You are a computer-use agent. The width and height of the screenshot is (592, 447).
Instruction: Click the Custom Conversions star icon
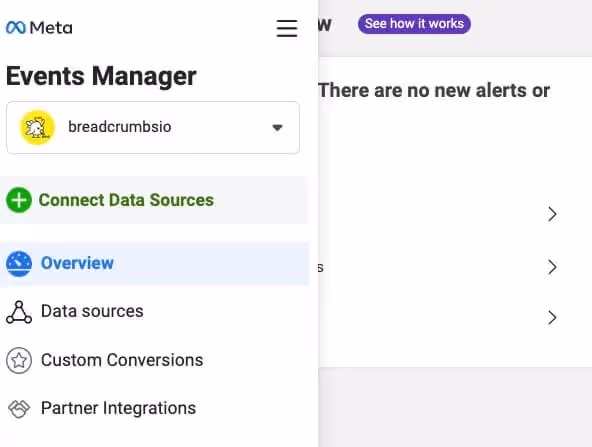(x=19, y=360)
